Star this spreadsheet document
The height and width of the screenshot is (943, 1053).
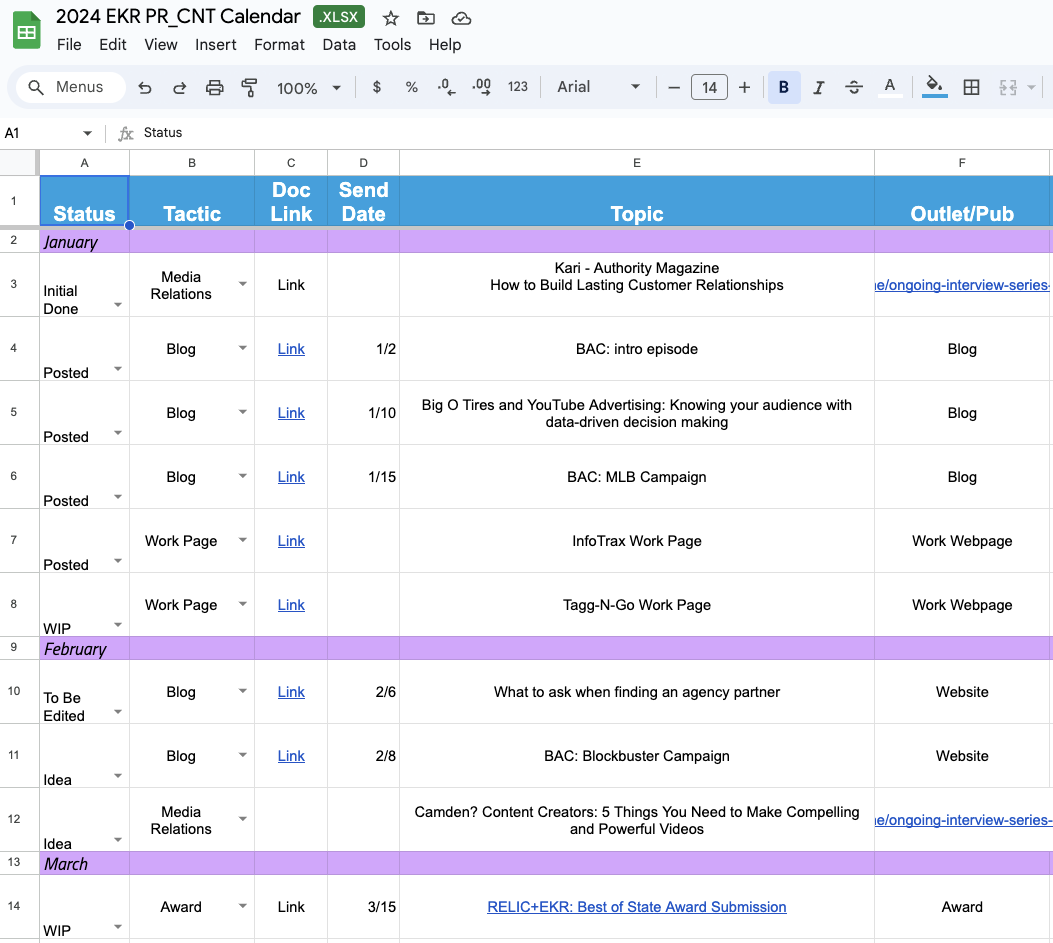390,18
